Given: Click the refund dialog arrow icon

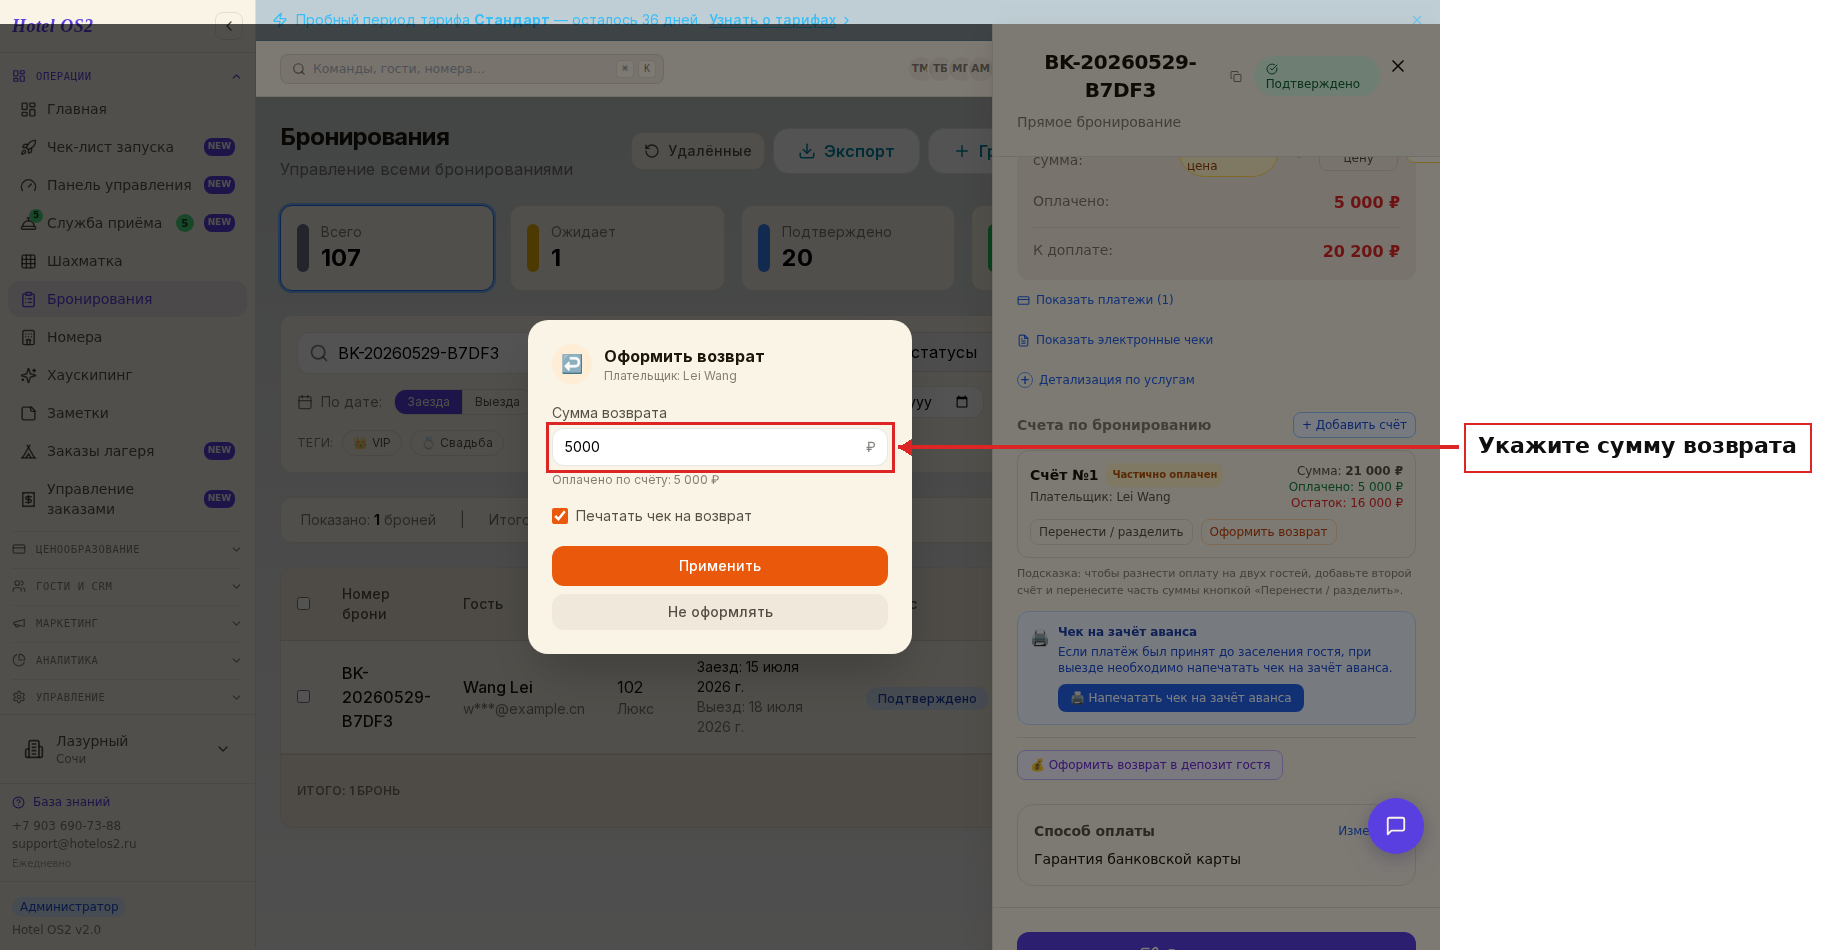Looking at the screenshot, I should point(572,364).
